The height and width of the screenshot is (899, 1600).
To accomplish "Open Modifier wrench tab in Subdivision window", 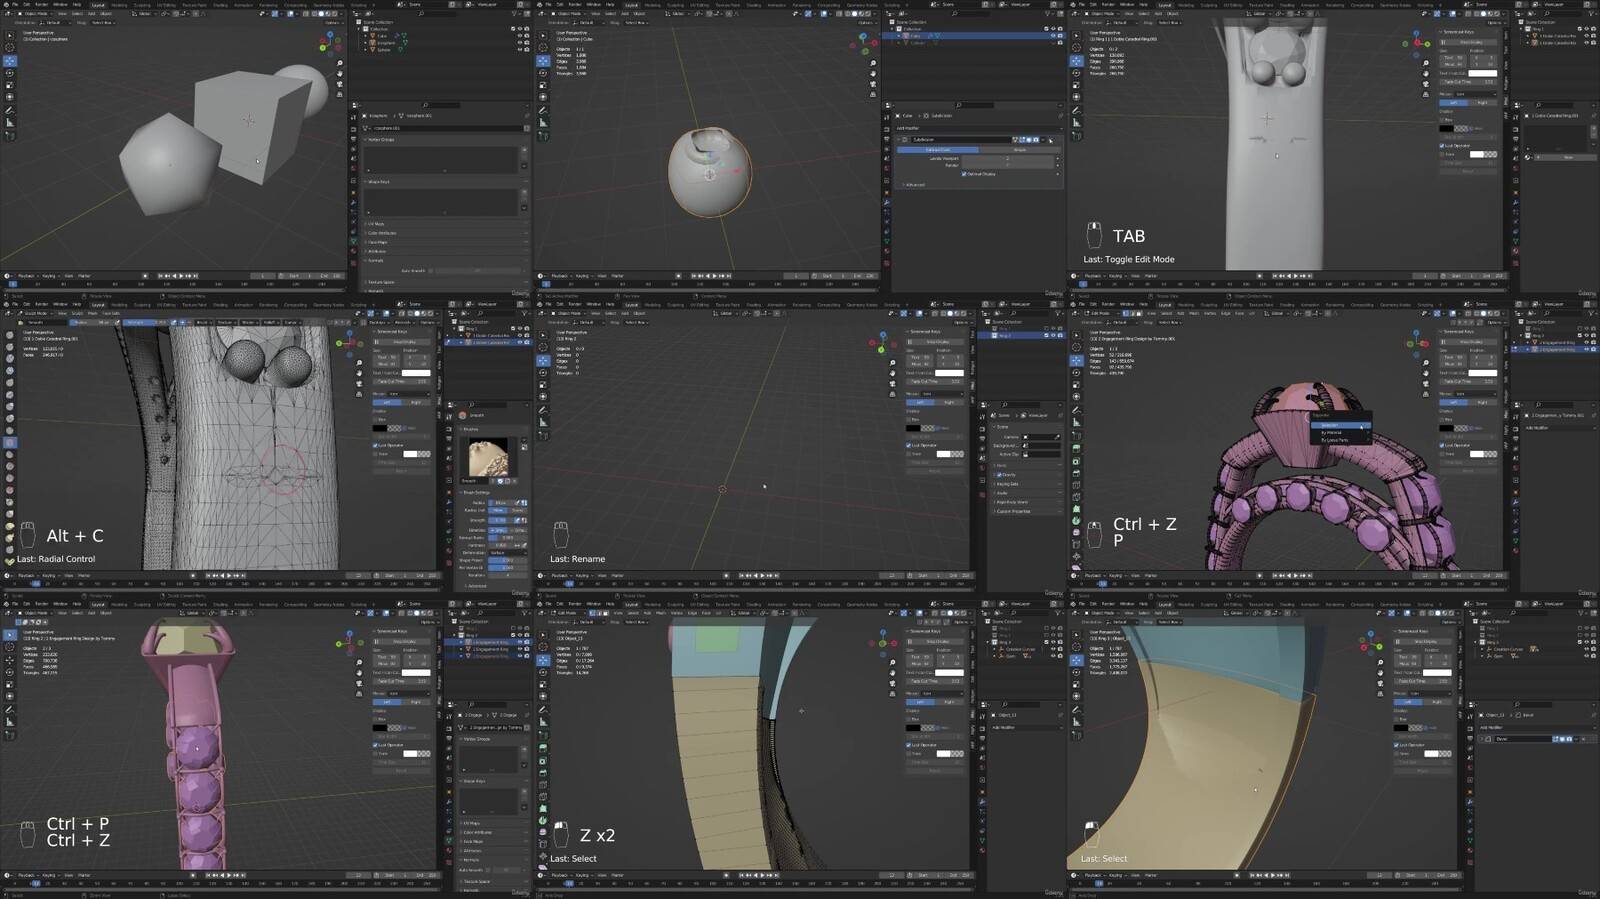I will [x=887, y=203].
